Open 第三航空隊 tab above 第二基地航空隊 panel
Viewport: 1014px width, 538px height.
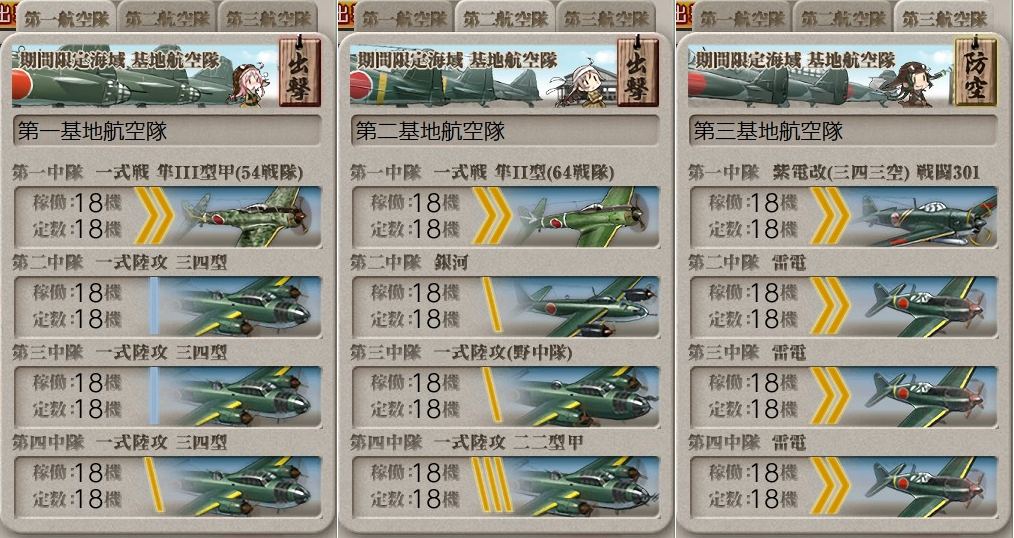(607, 18)
